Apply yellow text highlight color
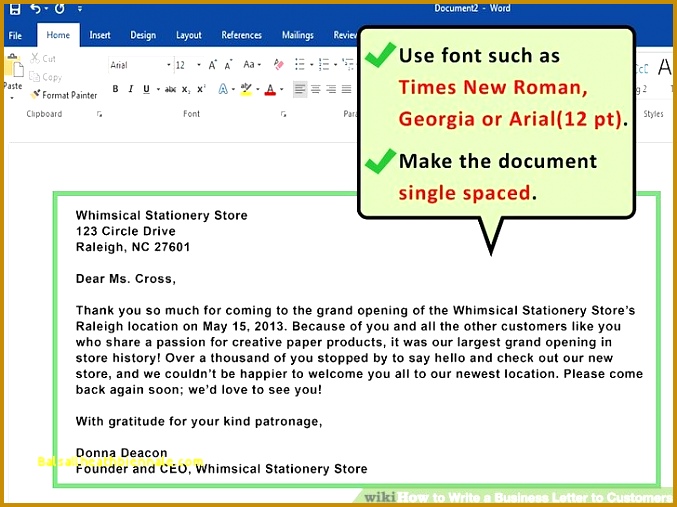The height and width of the screenshot is (507, 677). 247,89
